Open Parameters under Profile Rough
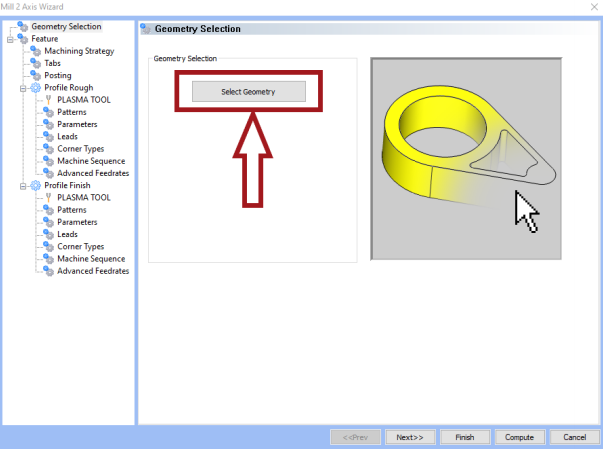This screenshot has width=603, height=449. pos(77,124)
